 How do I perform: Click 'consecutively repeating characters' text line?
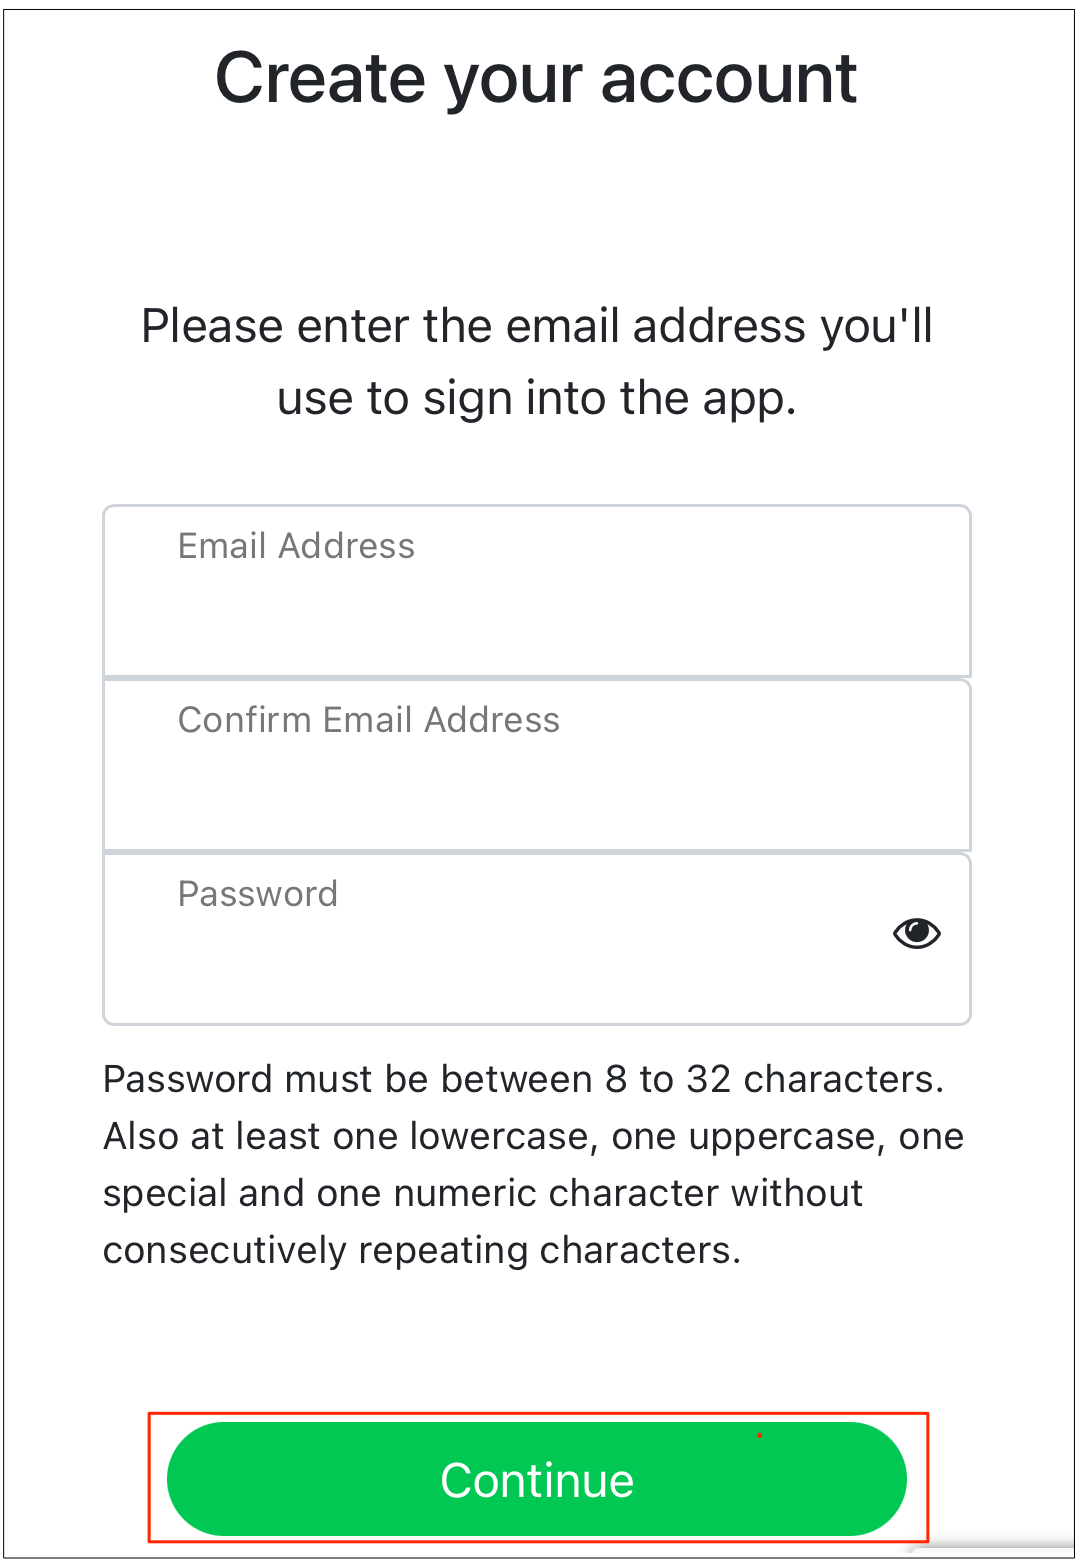click(422, 1251)
